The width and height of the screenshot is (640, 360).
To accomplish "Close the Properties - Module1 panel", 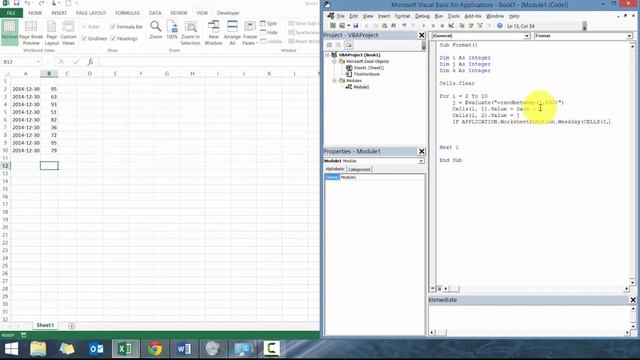I will click(x=422, y=151).
